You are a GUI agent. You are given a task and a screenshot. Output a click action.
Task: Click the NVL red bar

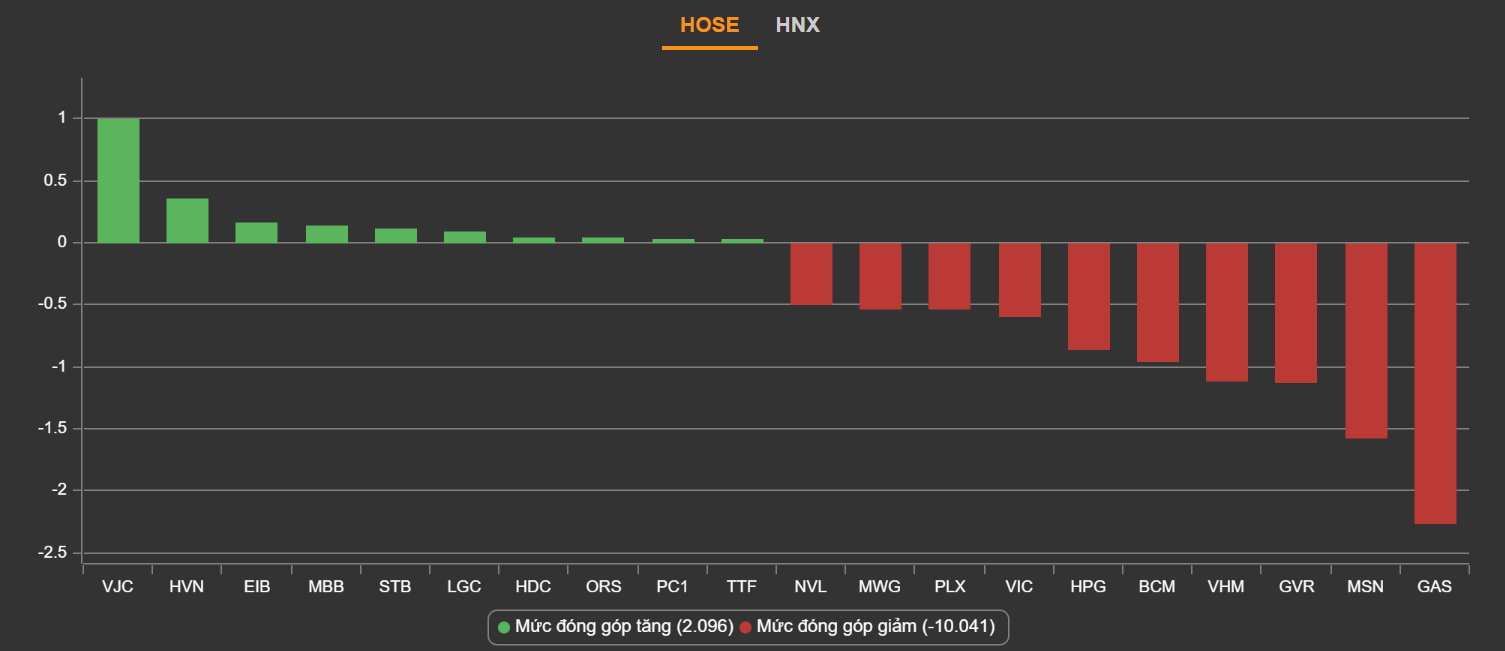pos(811,274)
